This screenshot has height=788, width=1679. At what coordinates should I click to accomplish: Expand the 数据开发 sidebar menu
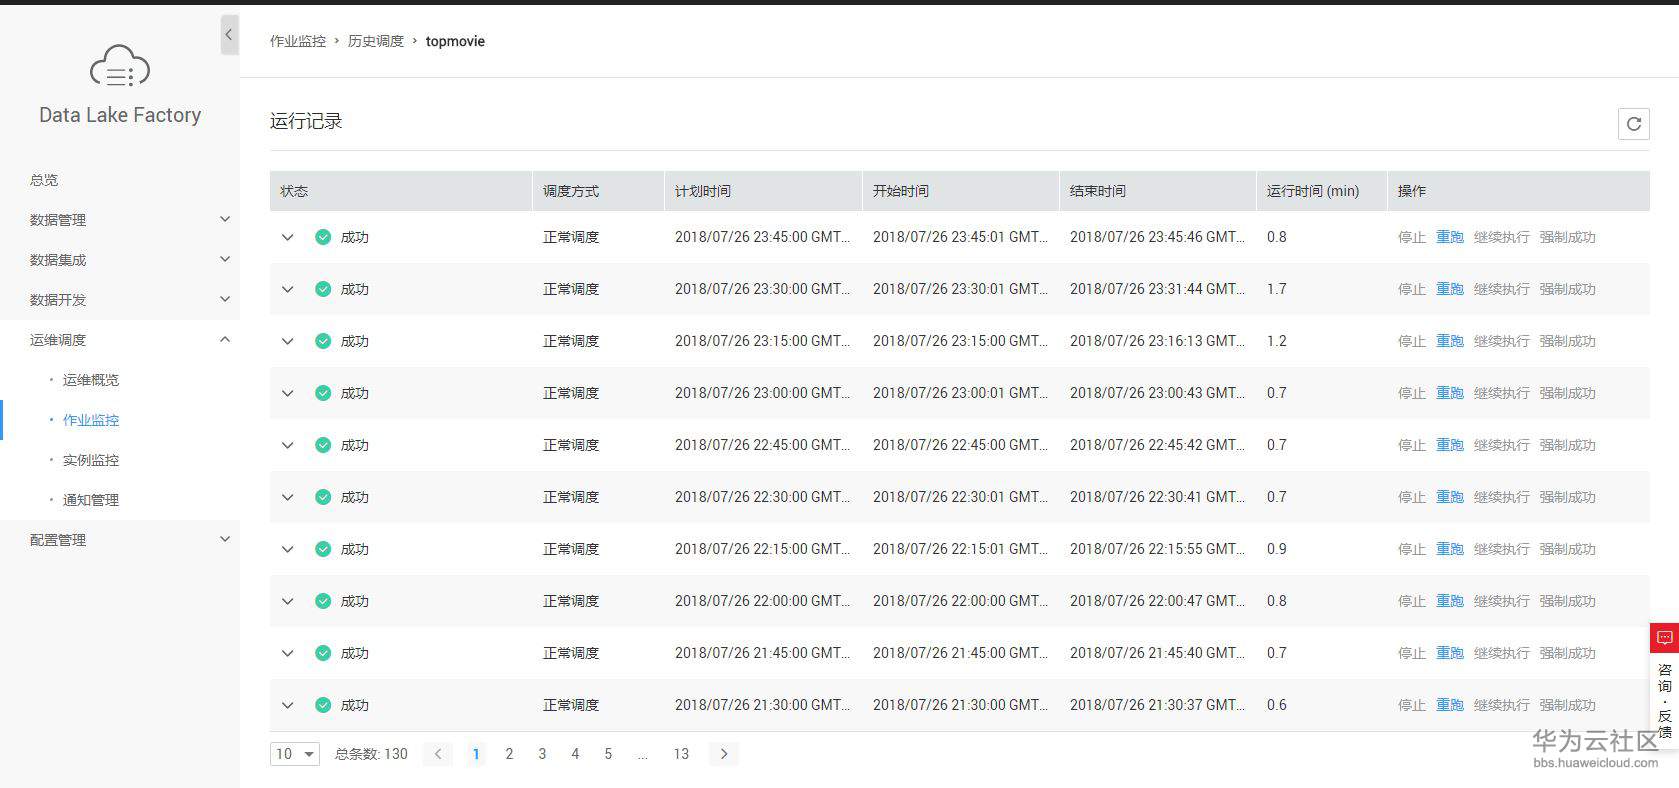[120, 300]
